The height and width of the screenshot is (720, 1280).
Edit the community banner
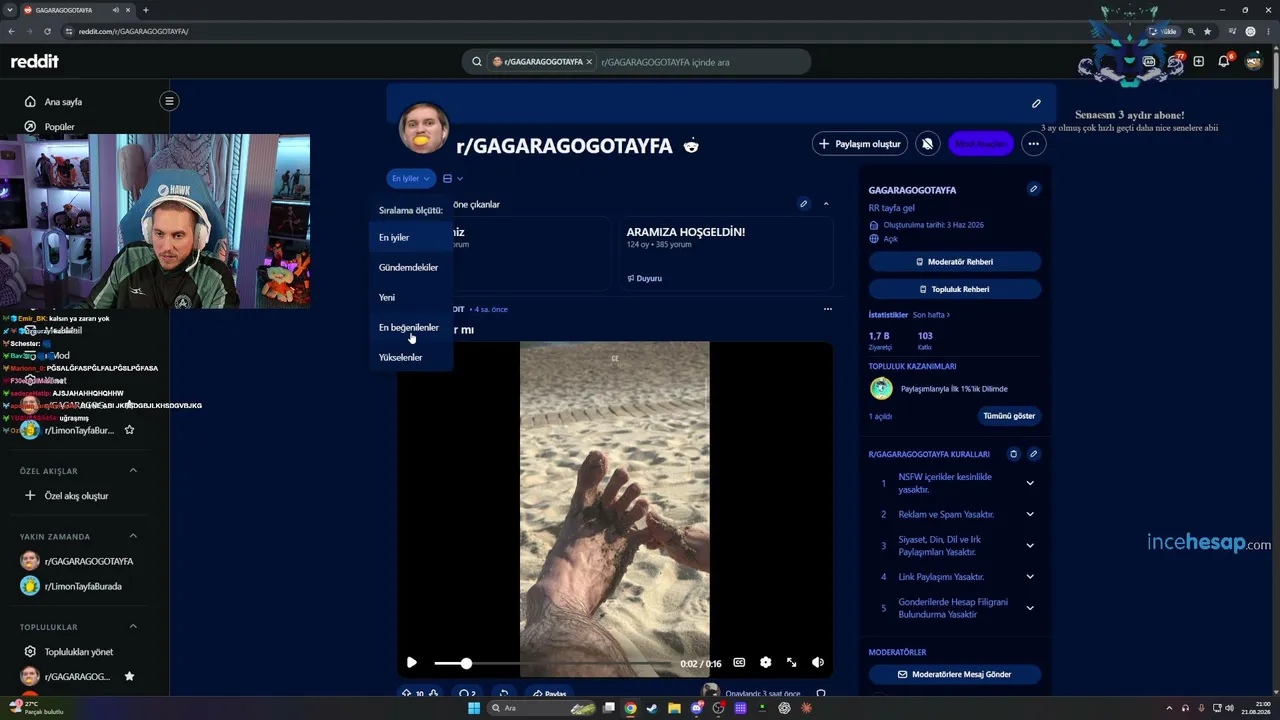point(1036,103)
